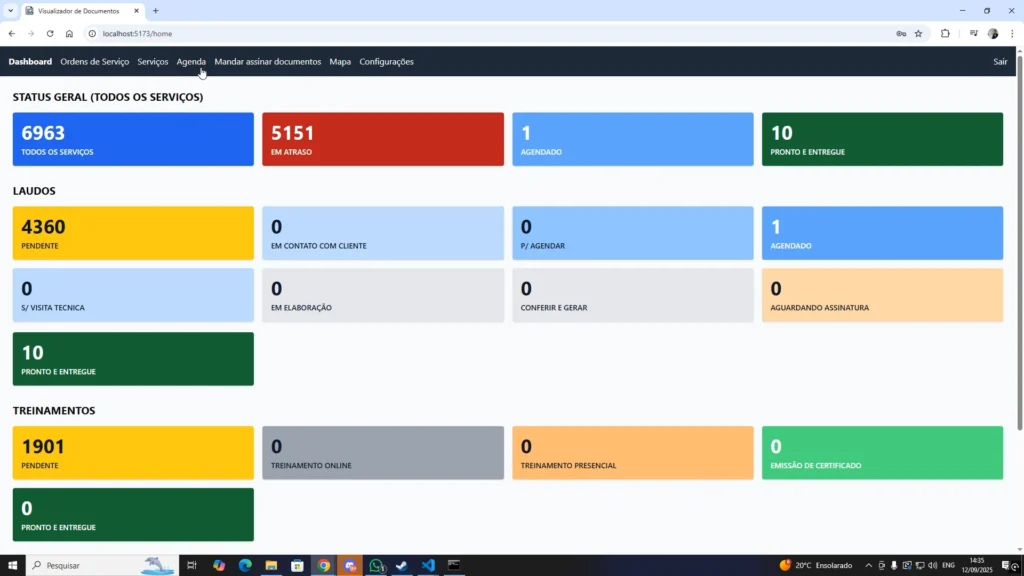Image resolution: width=1024 pixels, height=576 pixels.
Task: Open the Configurações page
Action: (386, 62)
